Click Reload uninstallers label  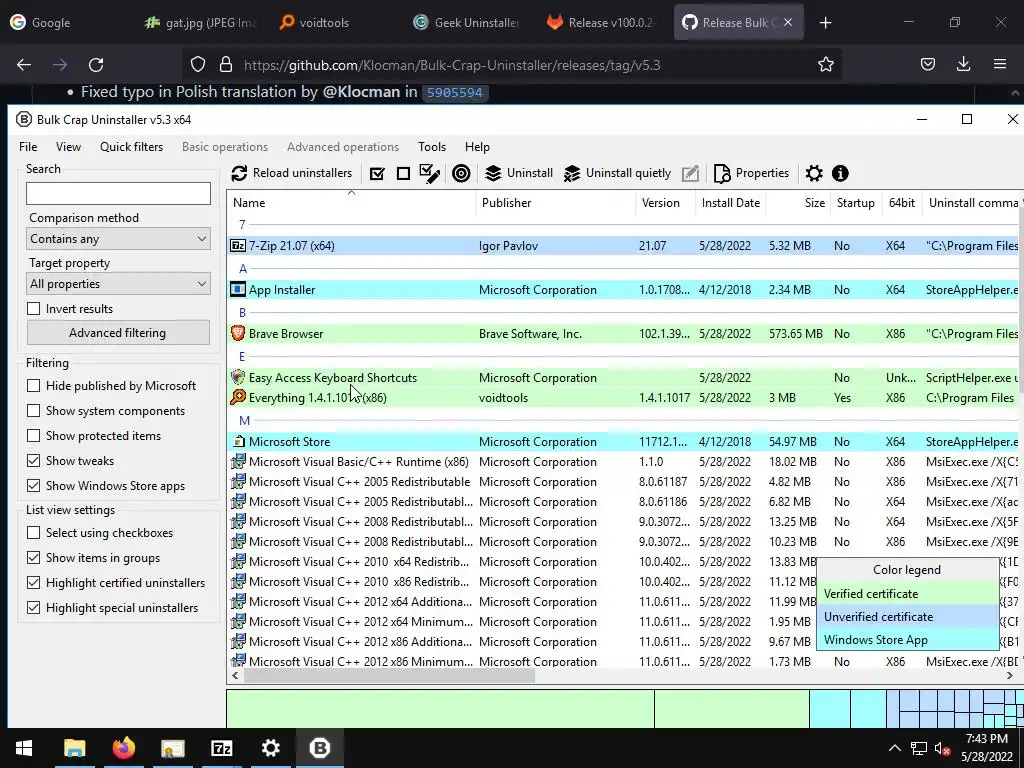[x=302, y=173]
